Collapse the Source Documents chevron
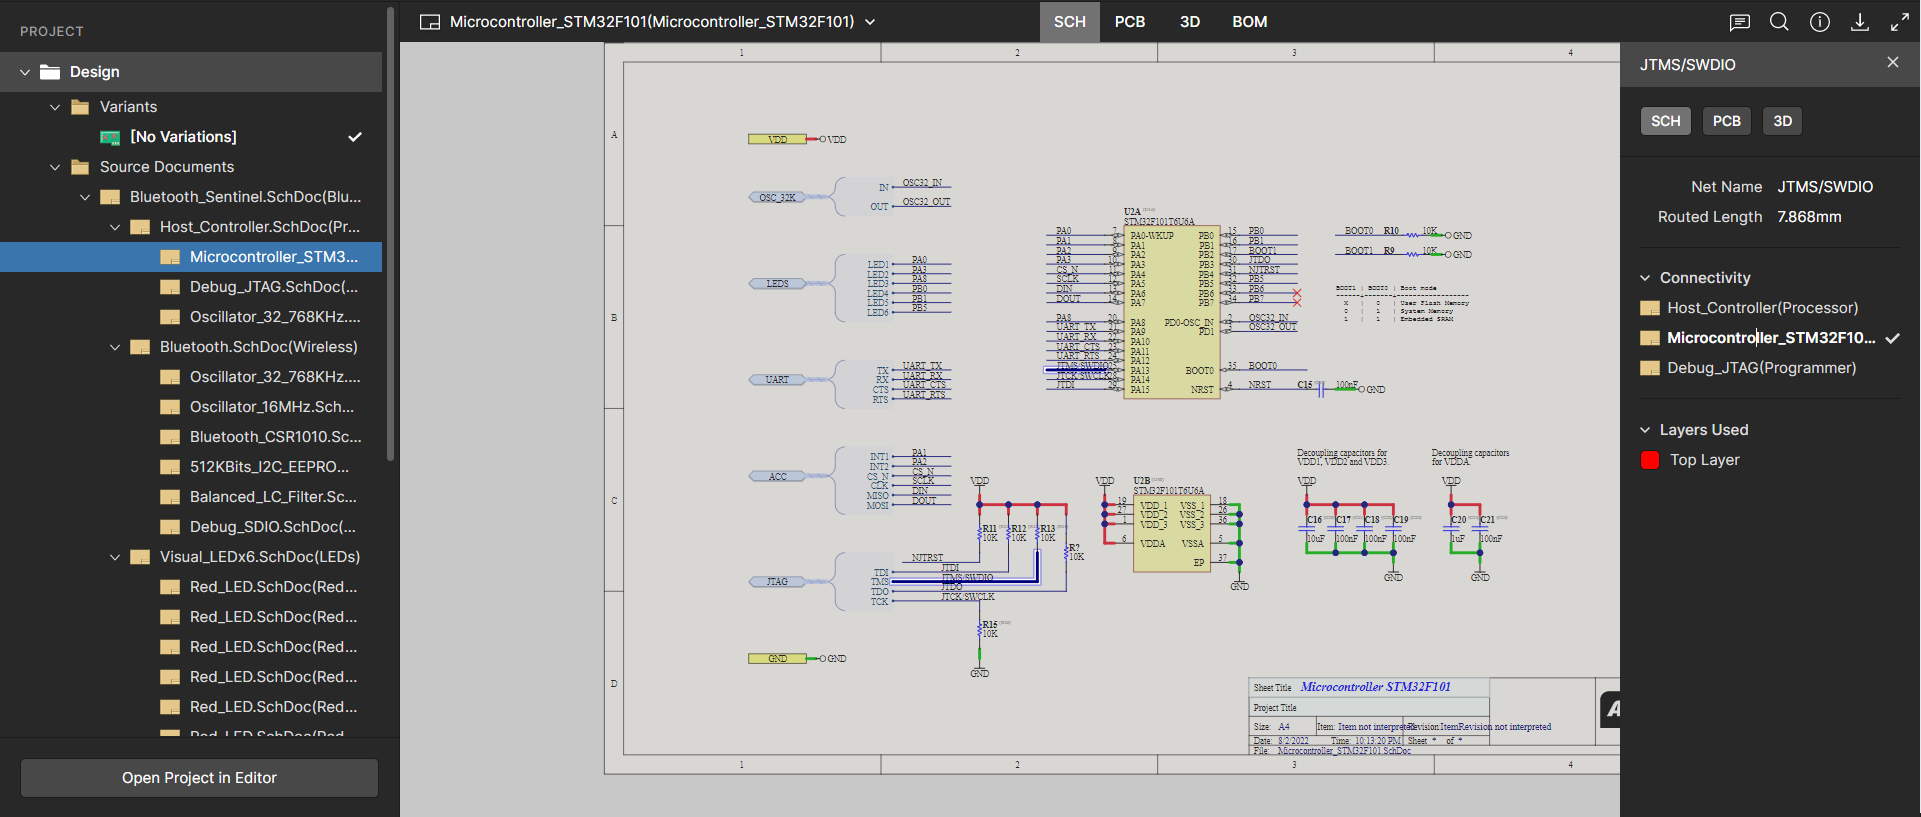 pos(55,167)
